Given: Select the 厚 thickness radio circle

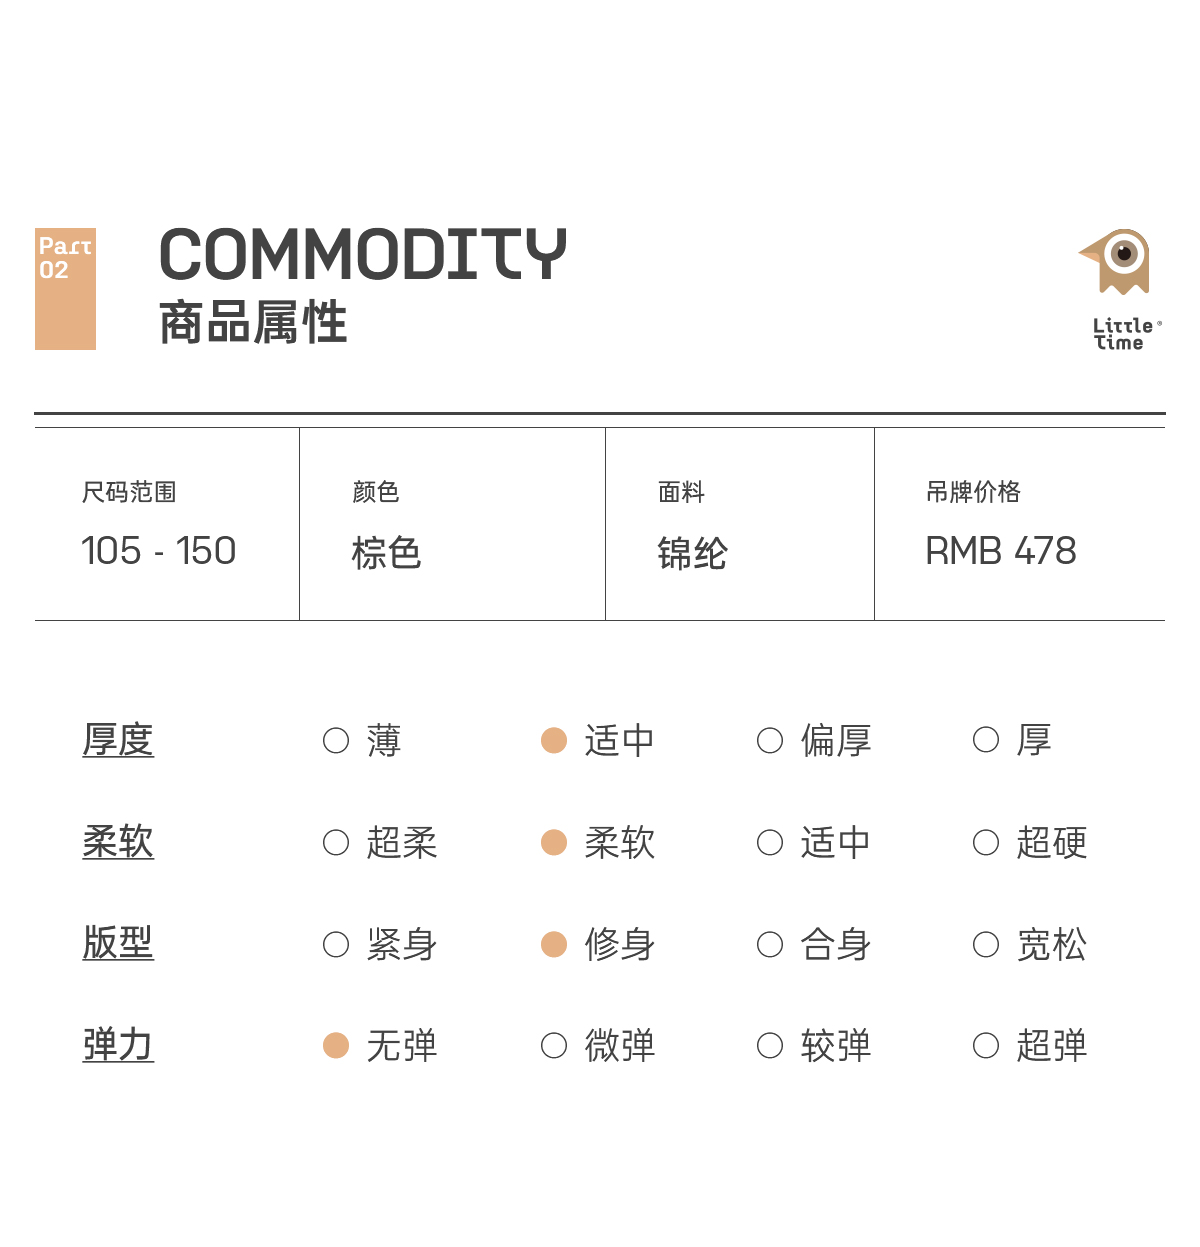Looking at the screenshot, I should click(x=986, y=740).
